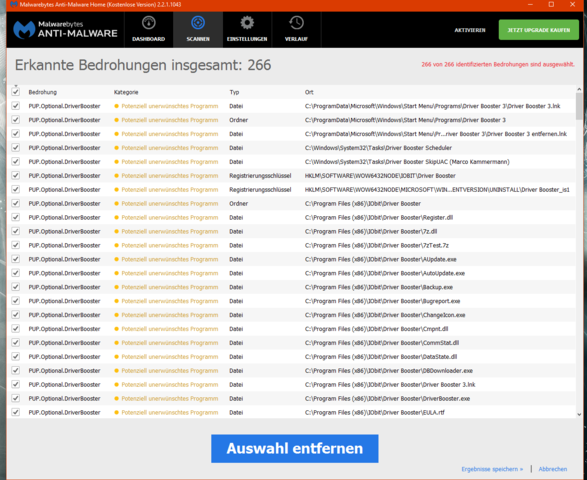Select the Cmpnt.dll path text
Viewport: 587px width, 480px height.
click(x=376, y=329)
